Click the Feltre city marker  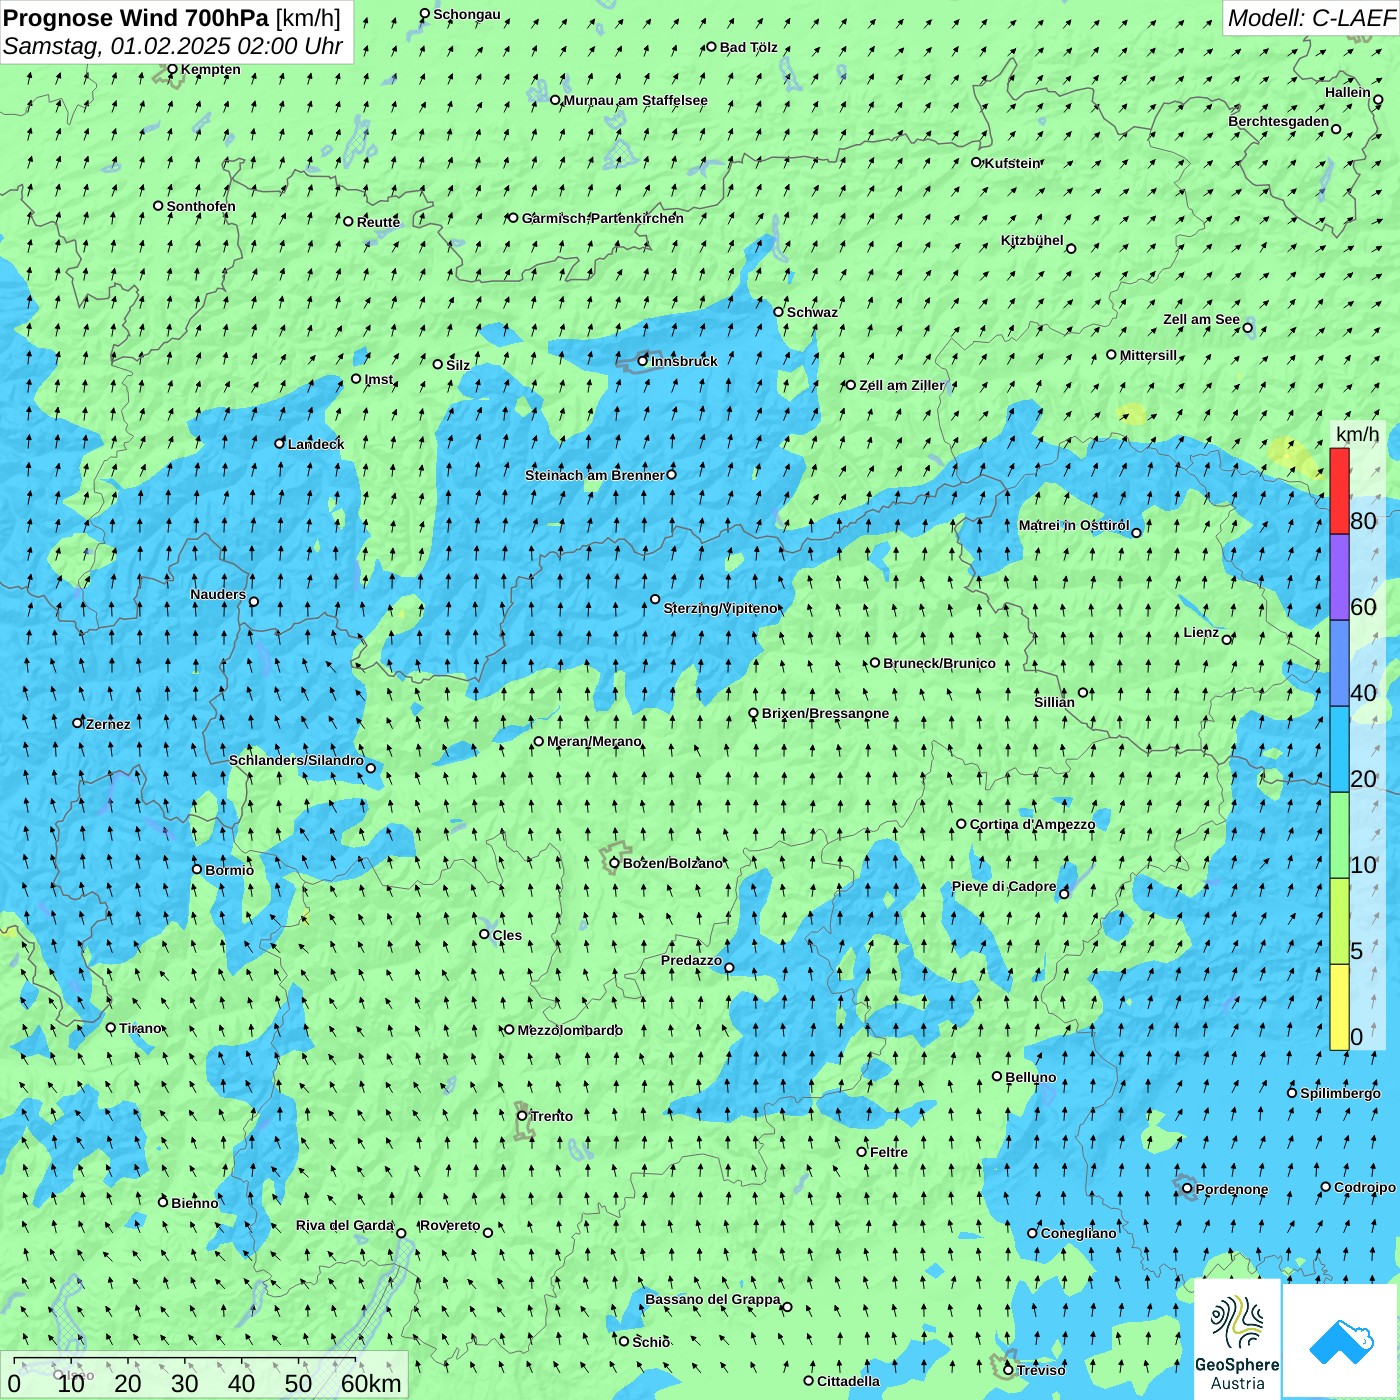click(x=862, y=1151)
